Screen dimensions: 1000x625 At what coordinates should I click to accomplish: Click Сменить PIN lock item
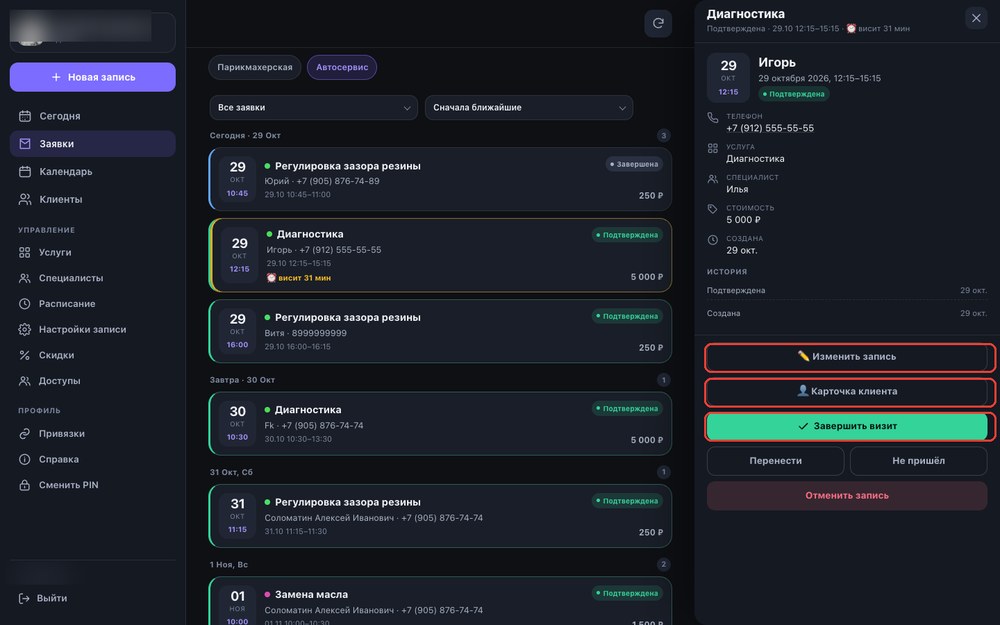(92, 485)
